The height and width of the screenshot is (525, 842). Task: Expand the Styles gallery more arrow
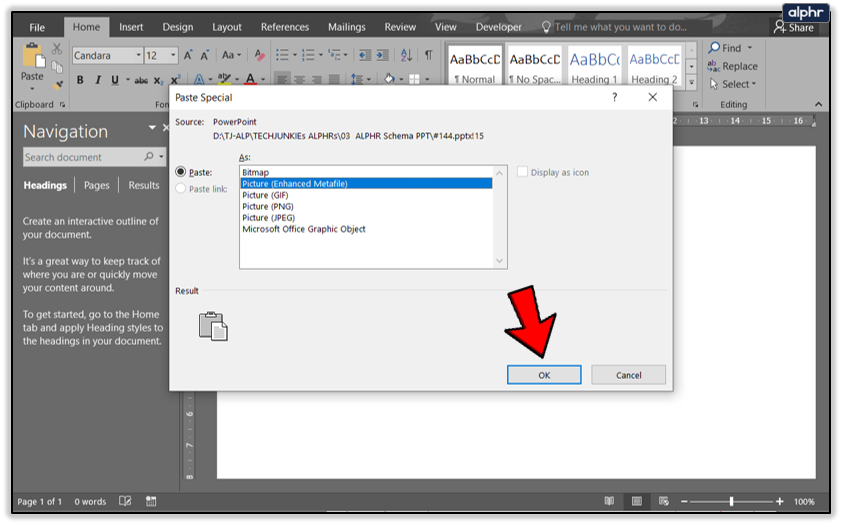point(692,83)
